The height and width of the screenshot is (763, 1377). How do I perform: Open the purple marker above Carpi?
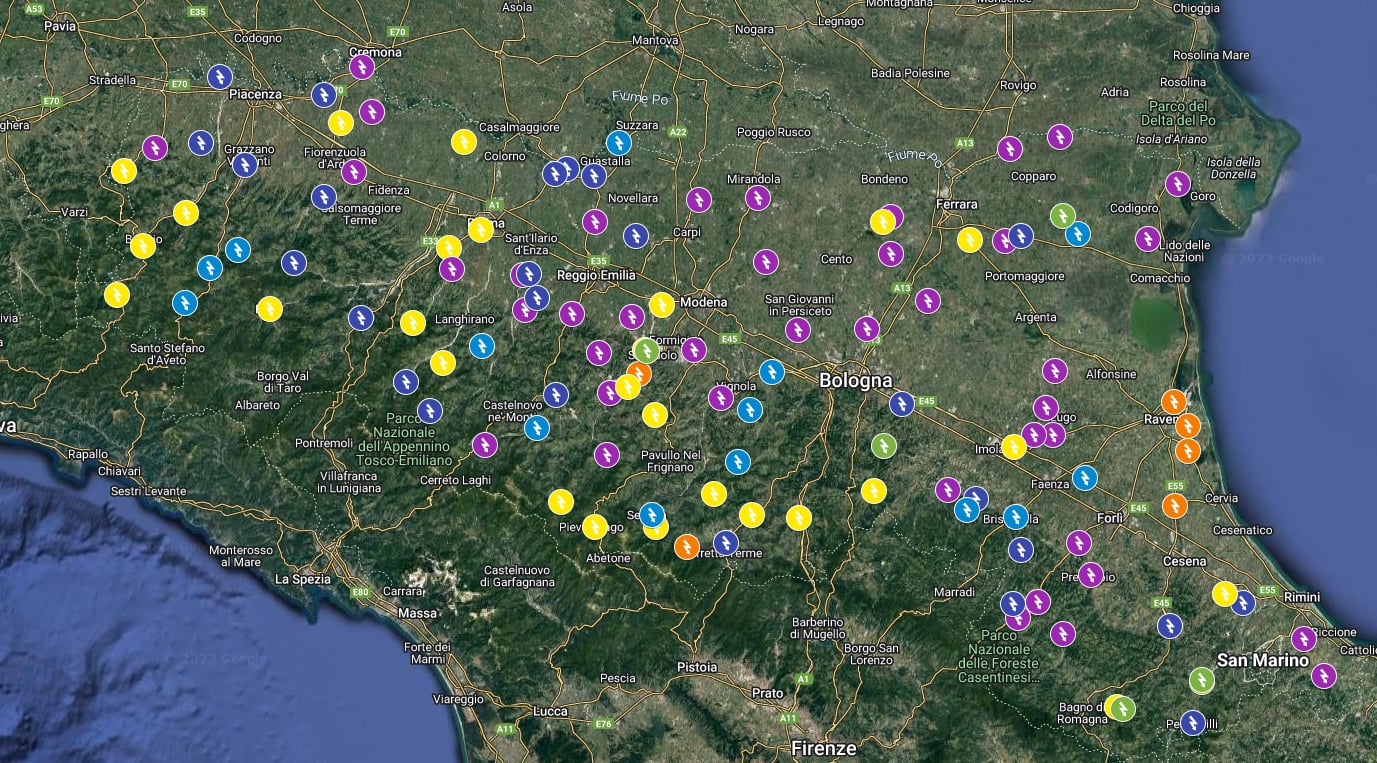(699, 200)
